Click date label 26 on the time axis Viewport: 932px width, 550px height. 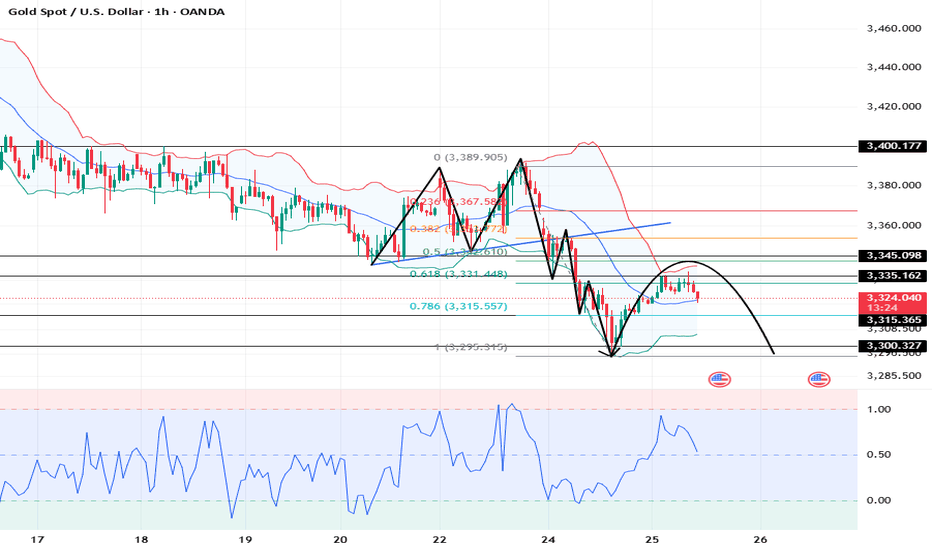[x=760, y=540]
